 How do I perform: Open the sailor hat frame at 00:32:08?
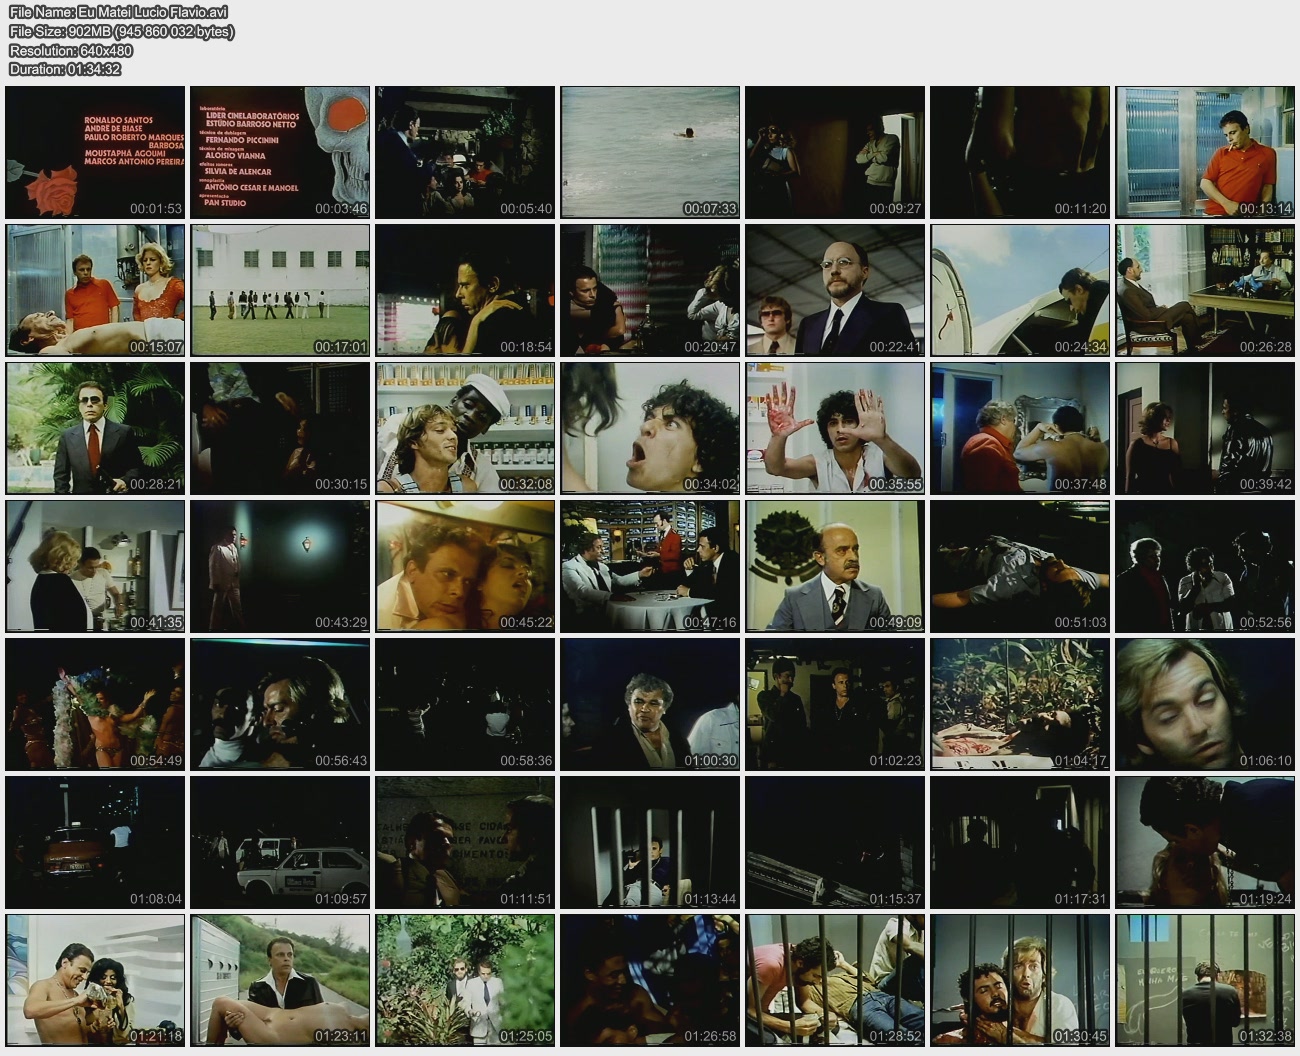pos(465,428)
